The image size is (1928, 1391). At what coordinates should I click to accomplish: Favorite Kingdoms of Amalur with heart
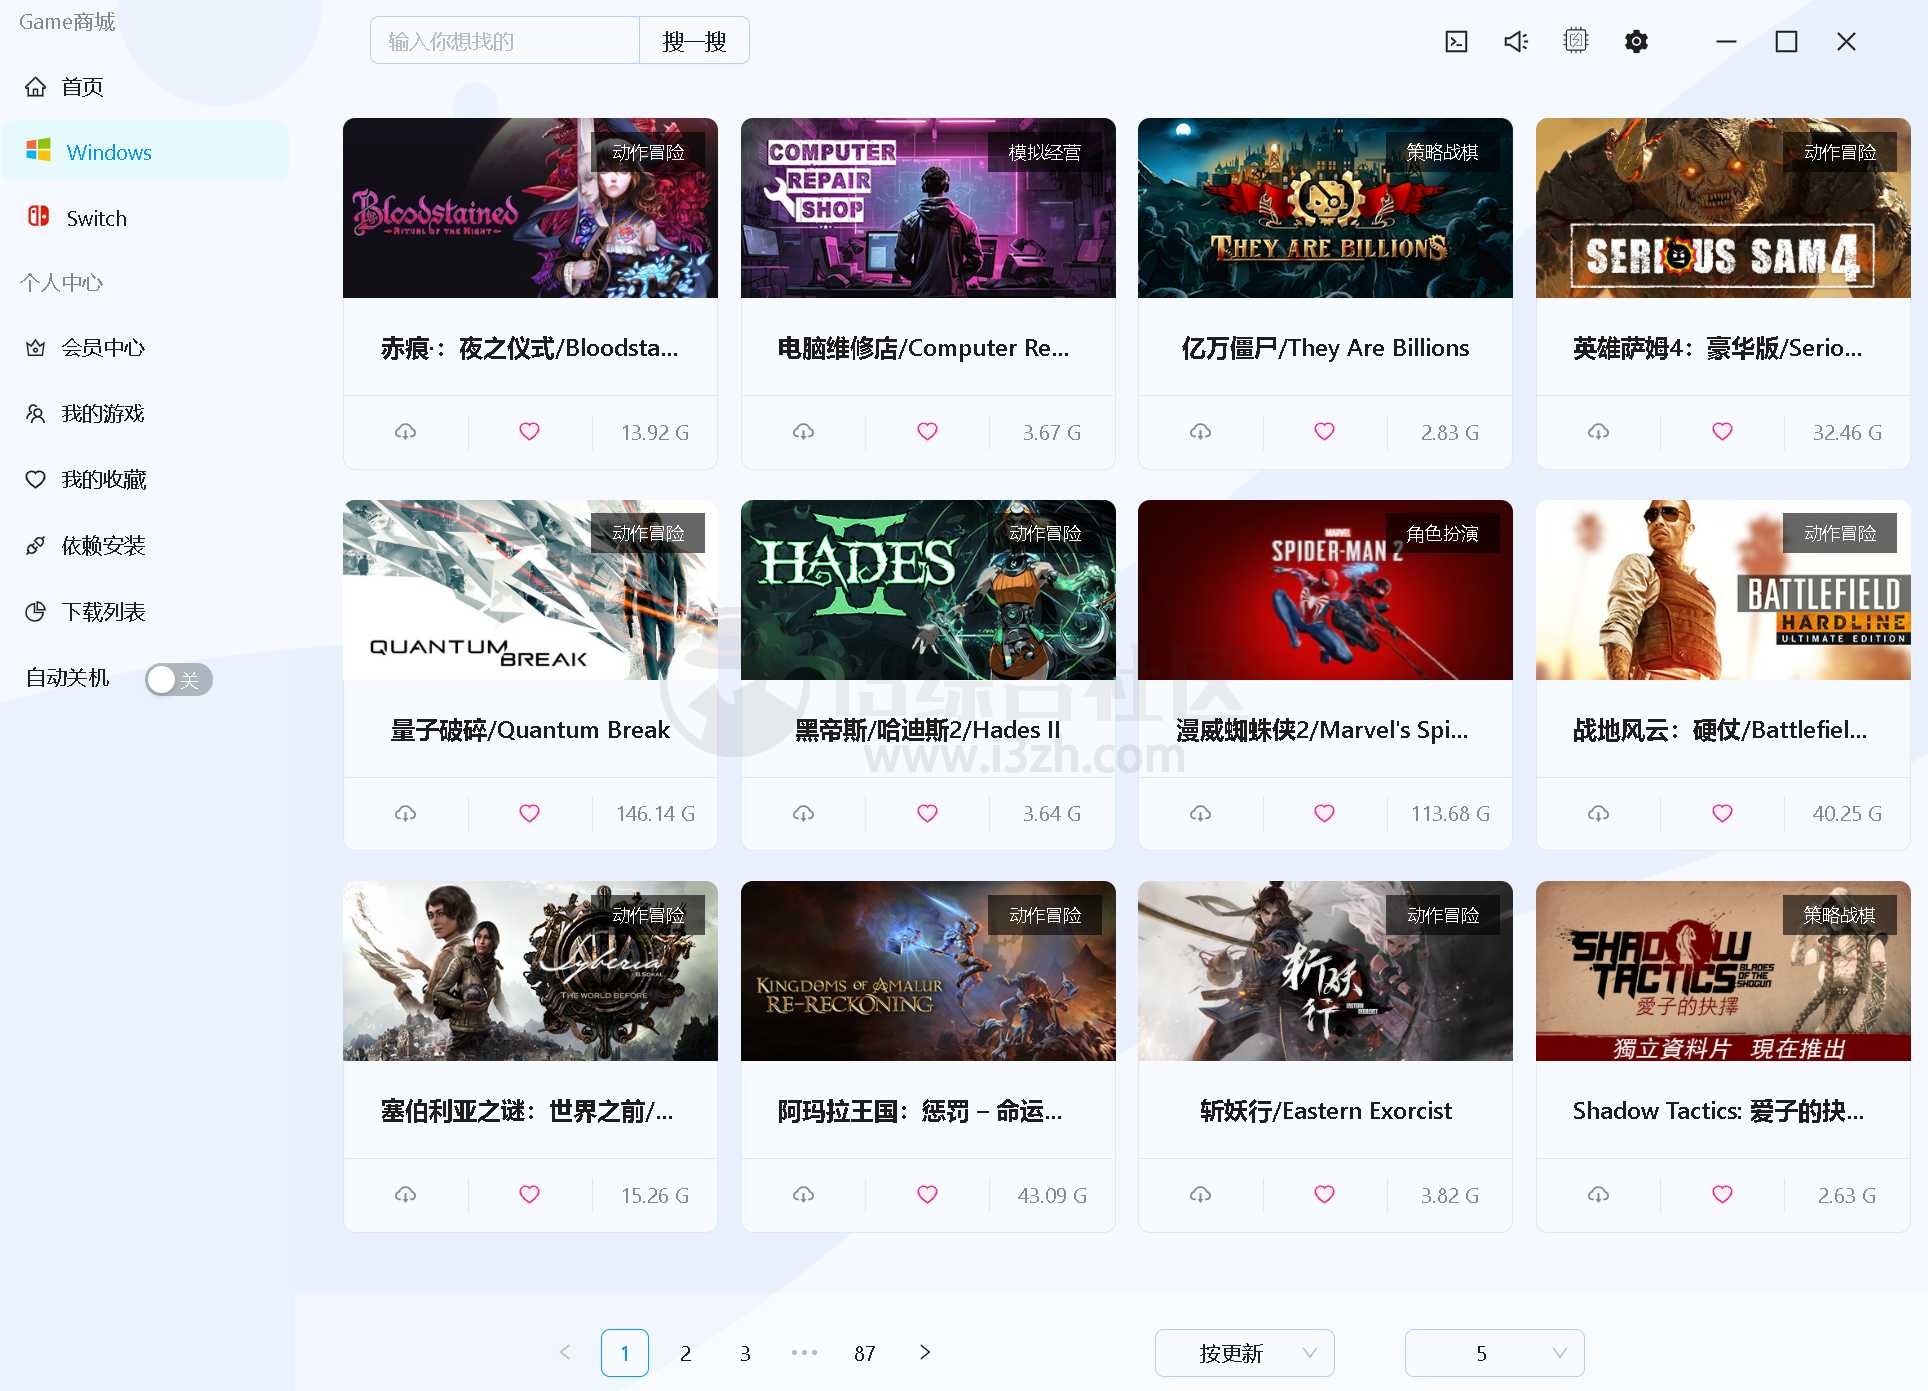927,1195
